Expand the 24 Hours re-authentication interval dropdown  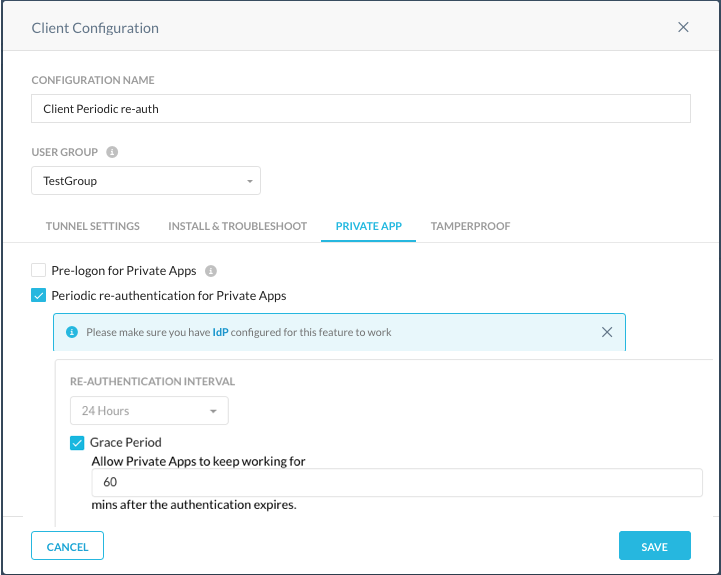(149, 410)
